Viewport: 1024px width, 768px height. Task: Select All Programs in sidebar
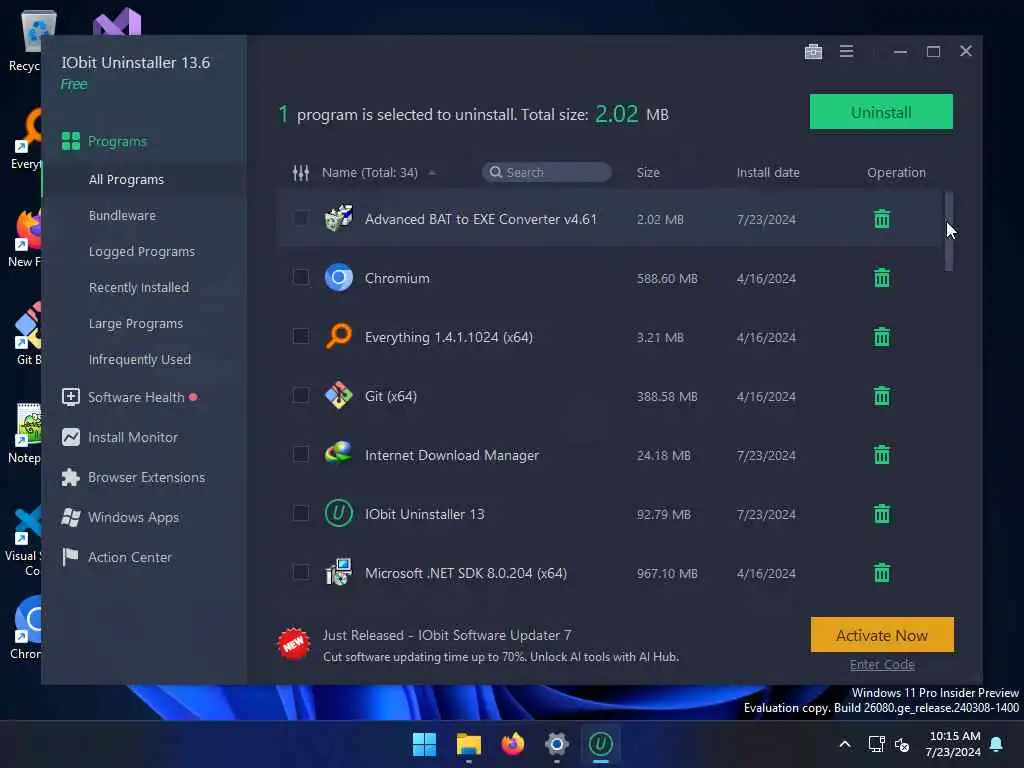[126, 179]
